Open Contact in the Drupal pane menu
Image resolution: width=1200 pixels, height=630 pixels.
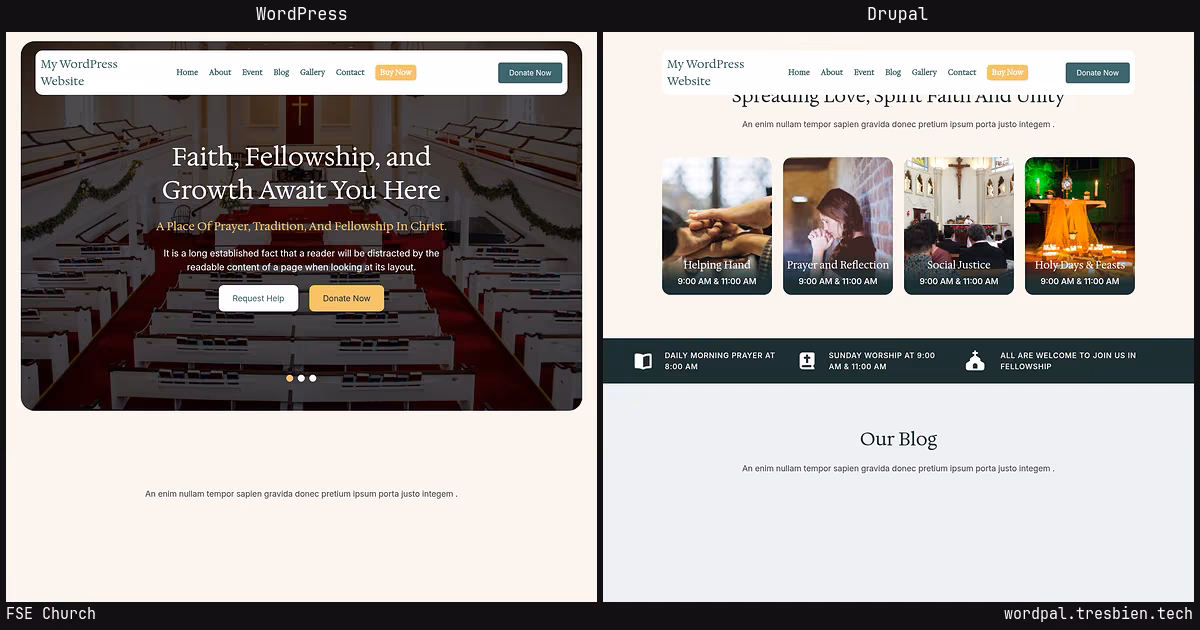coord(962,72)
